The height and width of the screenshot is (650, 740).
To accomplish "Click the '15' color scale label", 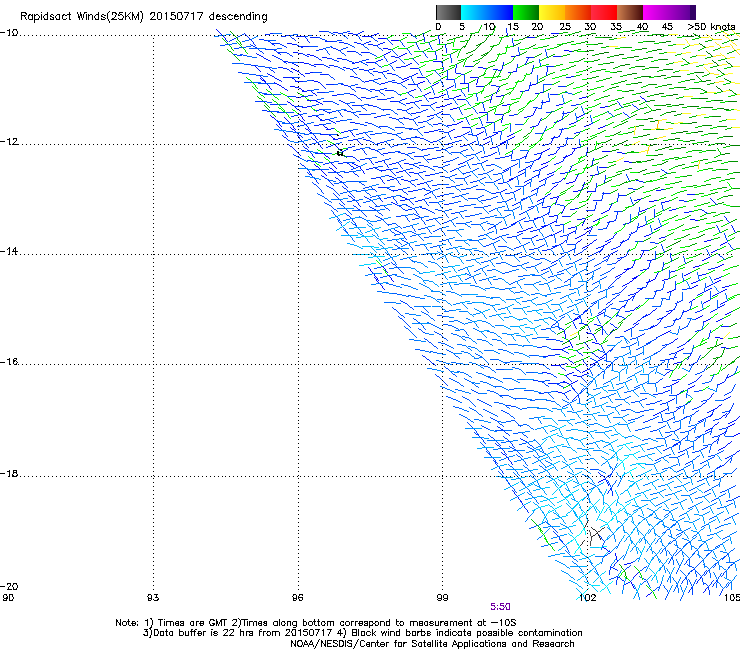I will (513, 27).
